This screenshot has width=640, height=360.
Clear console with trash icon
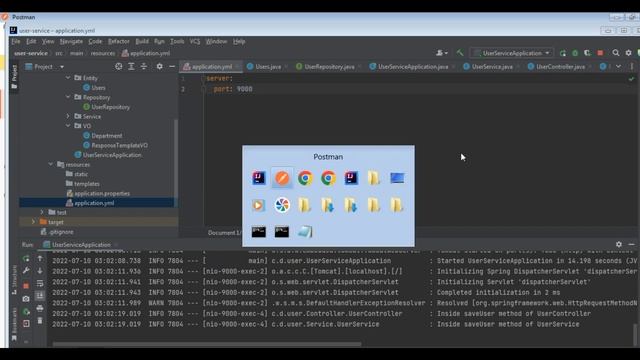[40, 320]
